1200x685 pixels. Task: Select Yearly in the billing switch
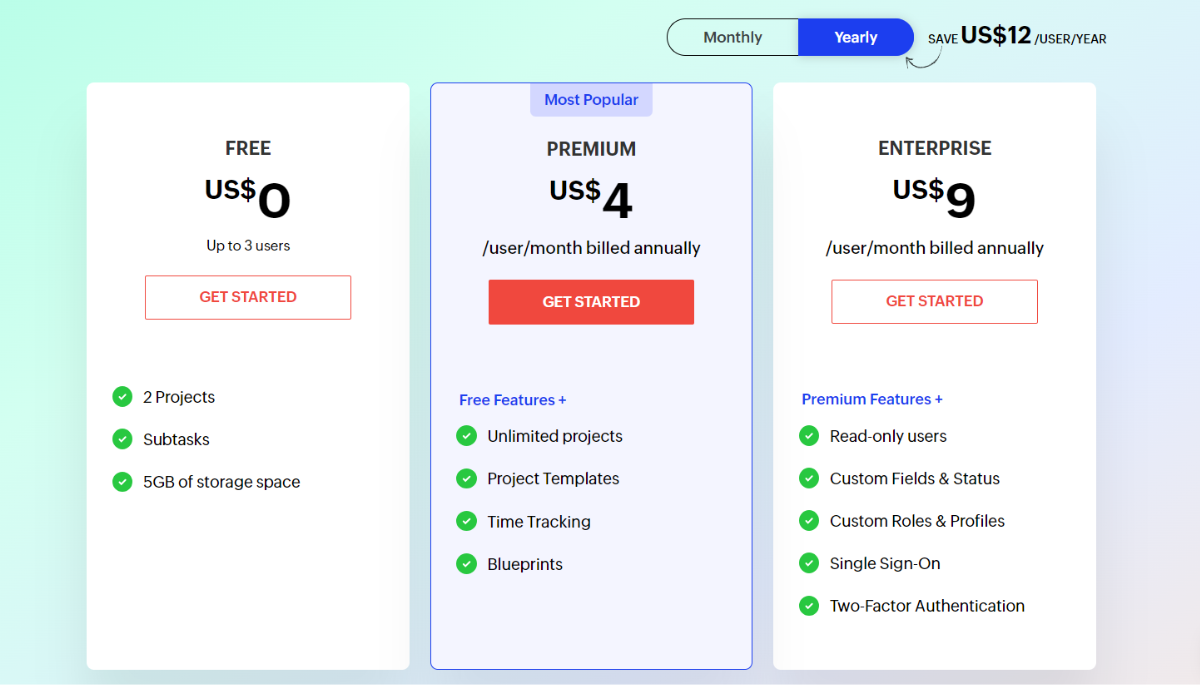tap(856, 36)
